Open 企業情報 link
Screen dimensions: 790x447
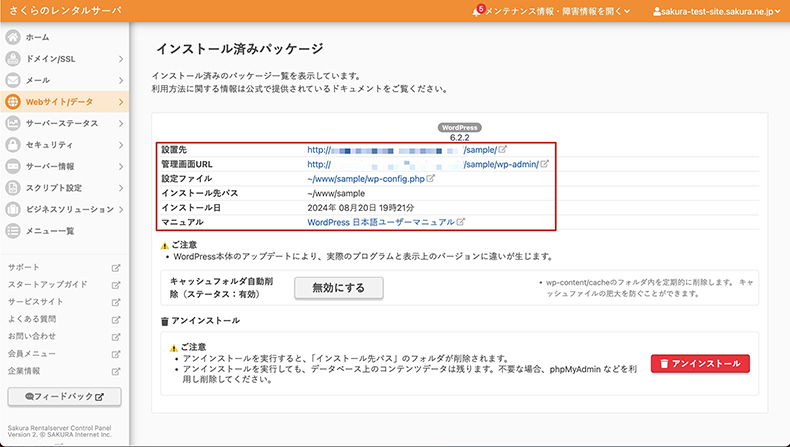tap(24, 371)
